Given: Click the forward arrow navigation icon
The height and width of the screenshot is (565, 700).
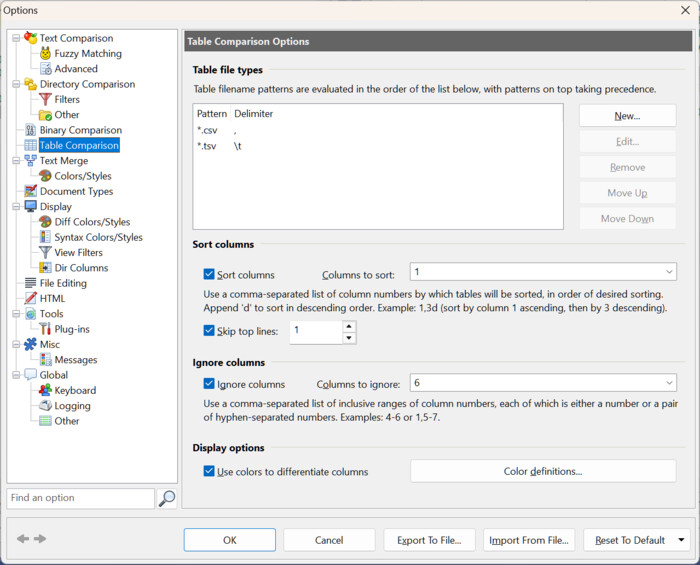Looking at the screenshot, I should (x=40, y=539).
